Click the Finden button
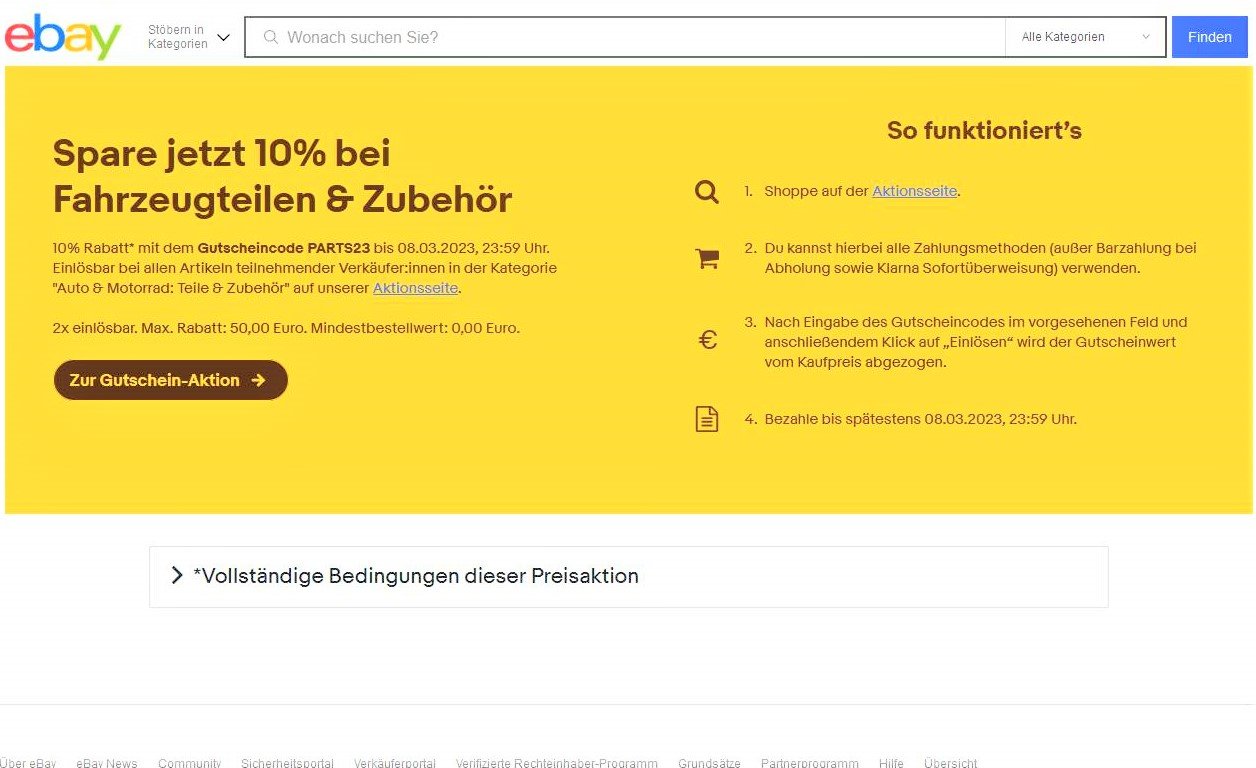Image resolution: width=1256 pixels, height=768 pixels. 1210,37
